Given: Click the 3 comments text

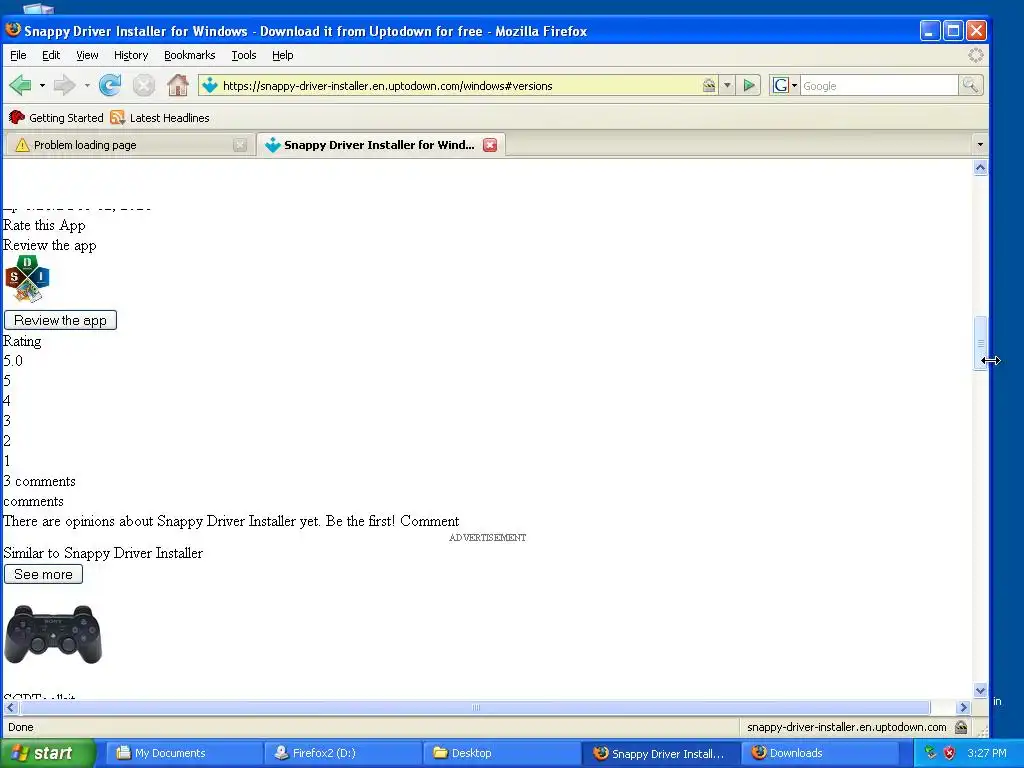Looking at the screenshot, I should [39, 481].
